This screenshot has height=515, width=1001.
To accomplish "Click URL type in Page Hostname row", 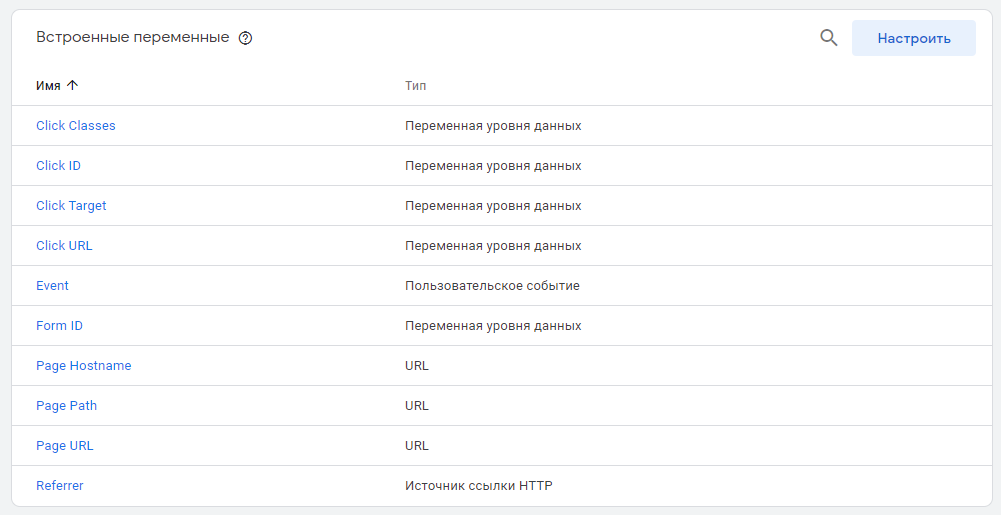I will pyautogui.click(x=416, y=366).
